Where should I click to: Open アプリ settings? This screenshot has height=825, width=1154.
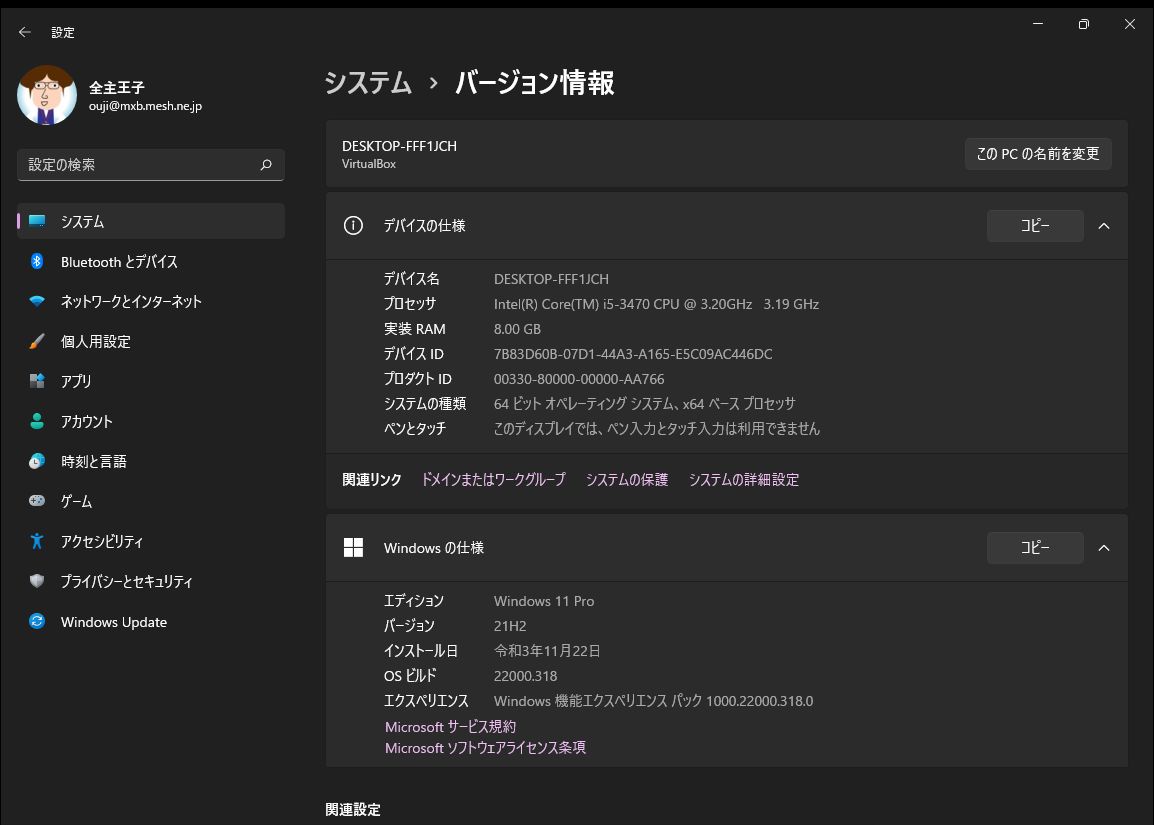(151, 381)
